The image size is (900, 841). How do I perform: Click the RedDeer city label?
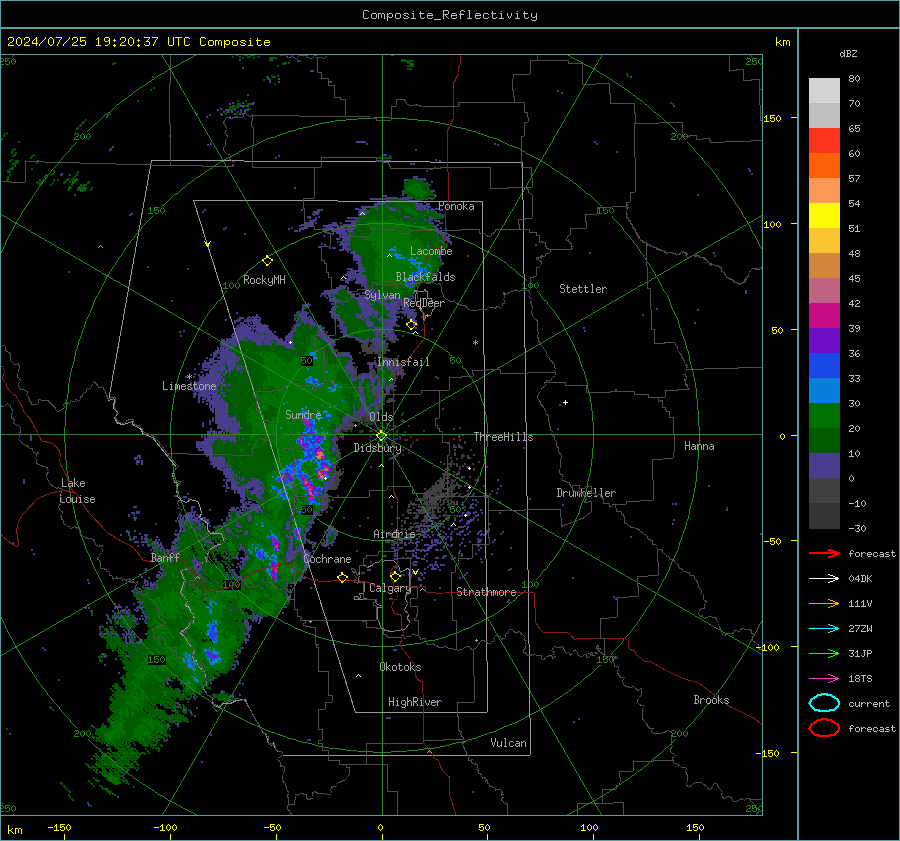pos(424,303)
